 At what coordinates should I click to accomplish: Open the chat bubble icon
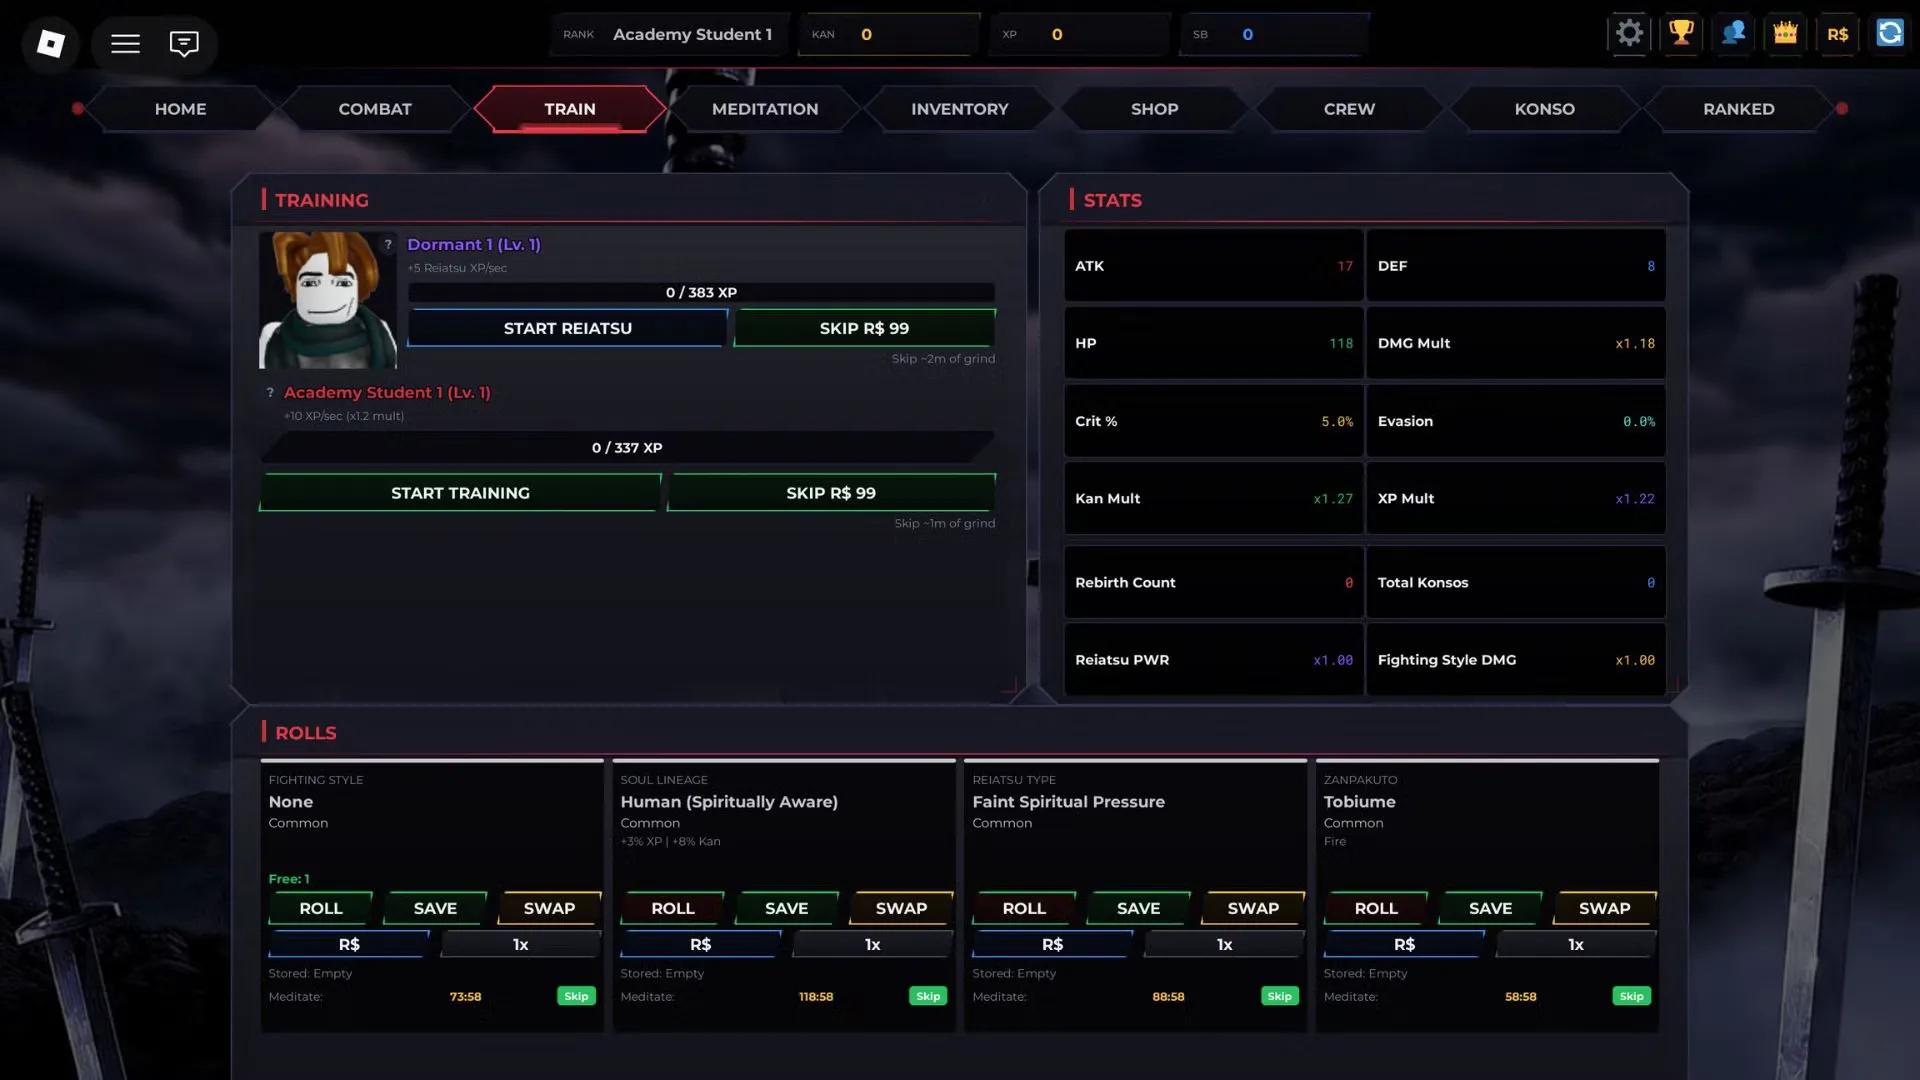coord(184,43)
